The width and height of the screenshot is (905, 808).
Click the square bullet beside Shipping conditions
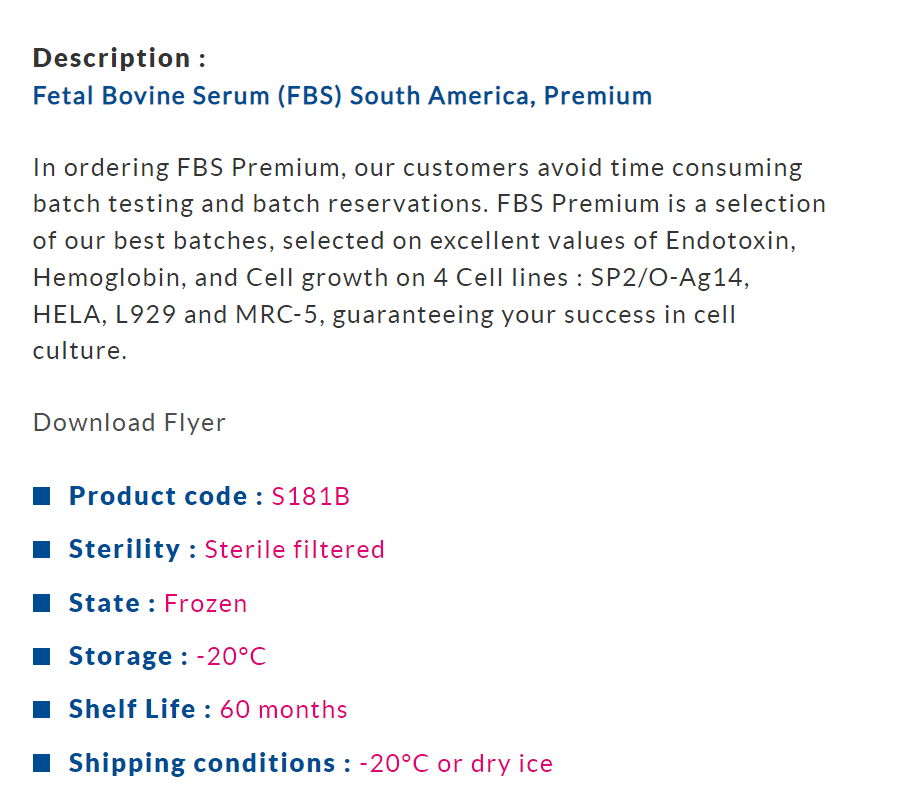(42, 763)
